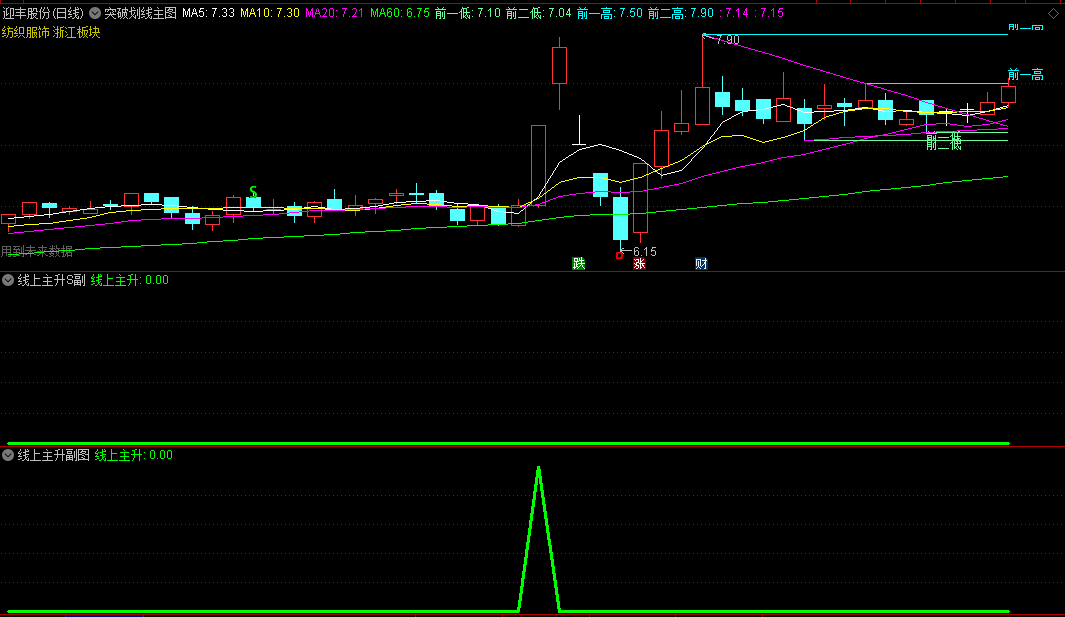Expand the 线上主升副图 panel menu circle
This screenshot has width=1065, height=617.
(x=8, y=455)
